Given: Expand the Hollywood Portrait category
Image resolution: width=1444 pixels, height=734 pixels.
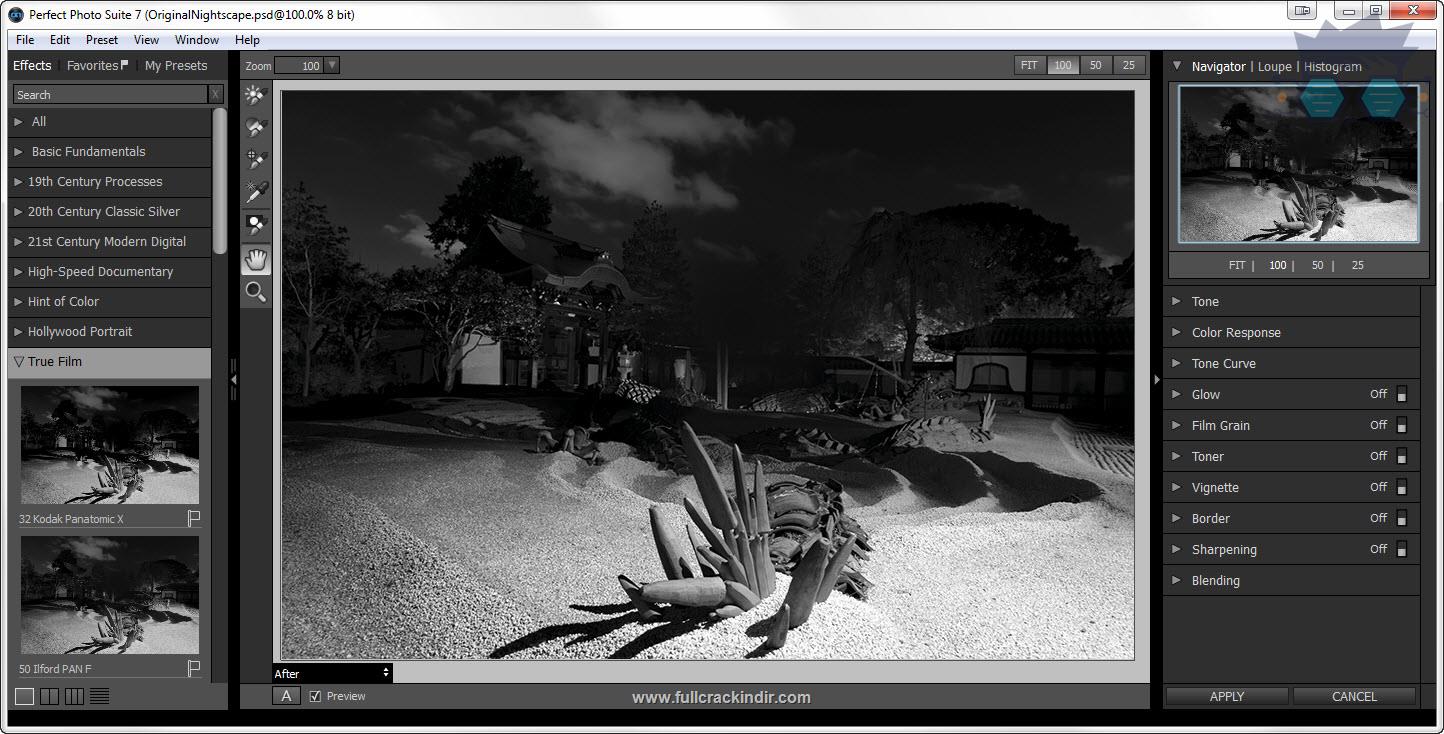Looking at the screenshot, I should click(x=109, y=332).
